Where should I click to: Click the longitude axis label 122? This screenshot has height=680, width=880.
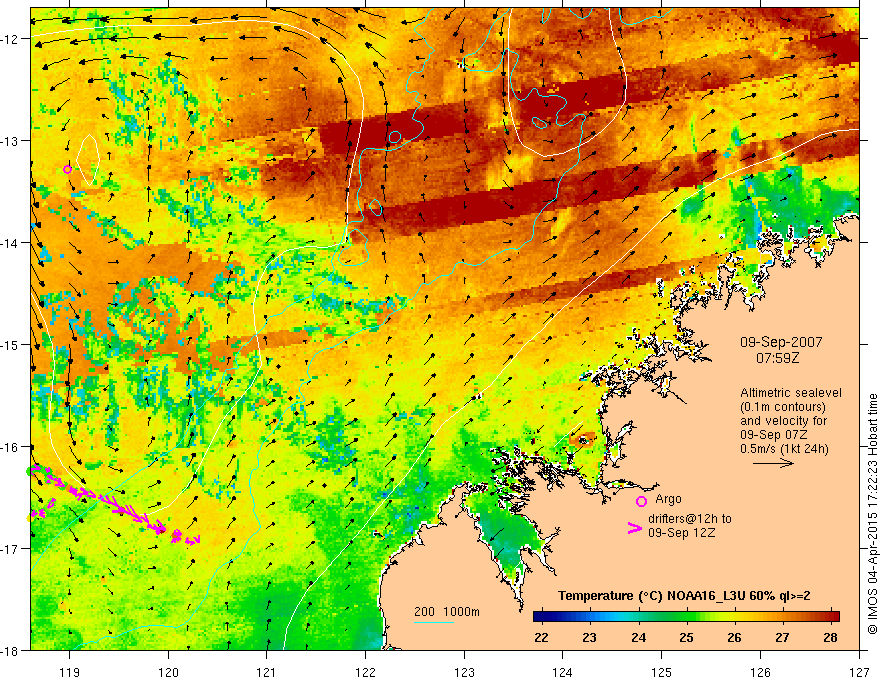click(x=365, y=672)
